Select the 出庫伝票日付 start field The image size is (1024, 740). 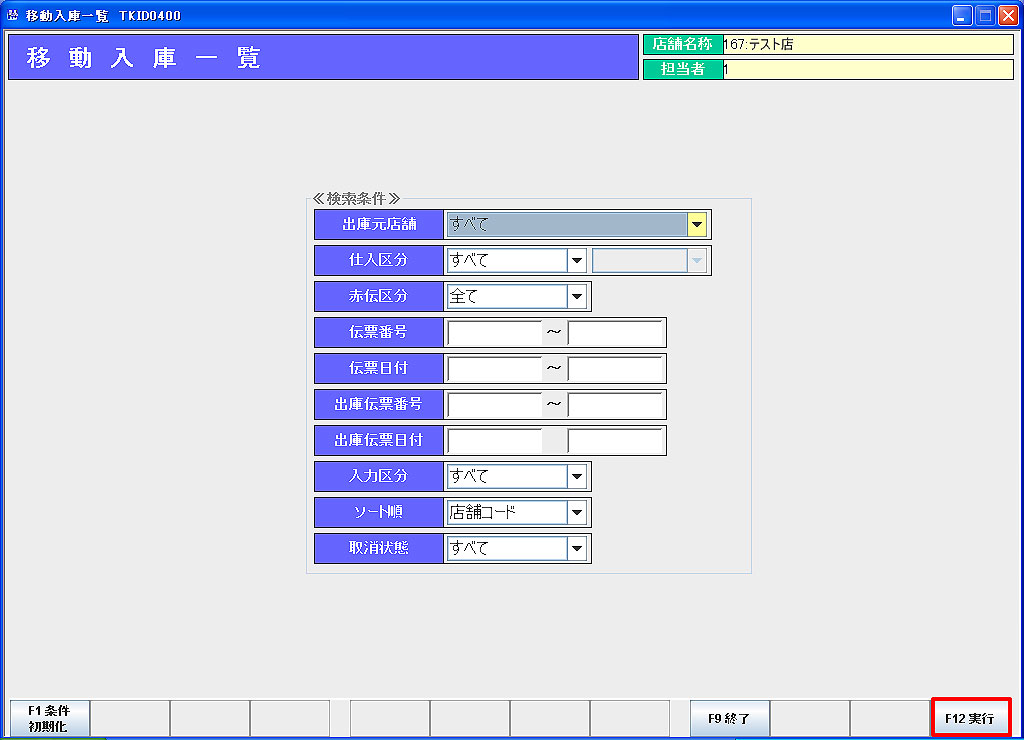[495, 441]
